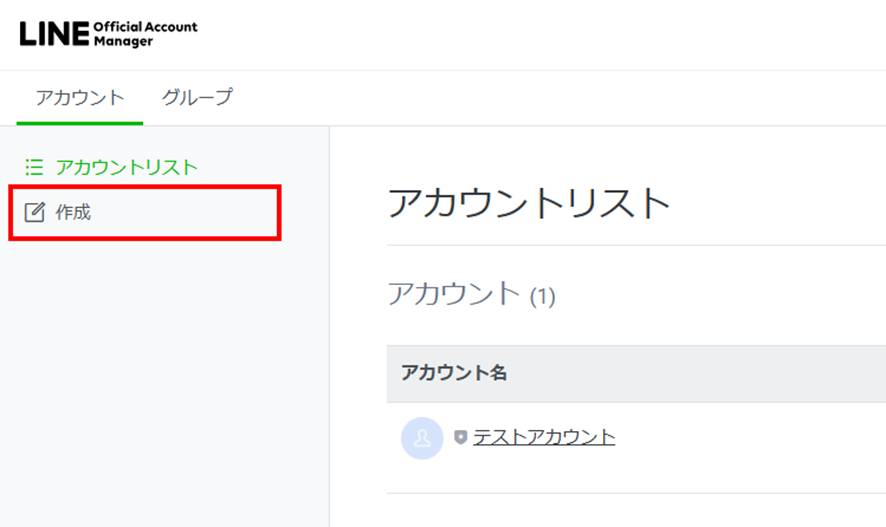The height and width of the screenshot is (527, 886).
Task: Open the グループ tab
Action: [197, 98]
